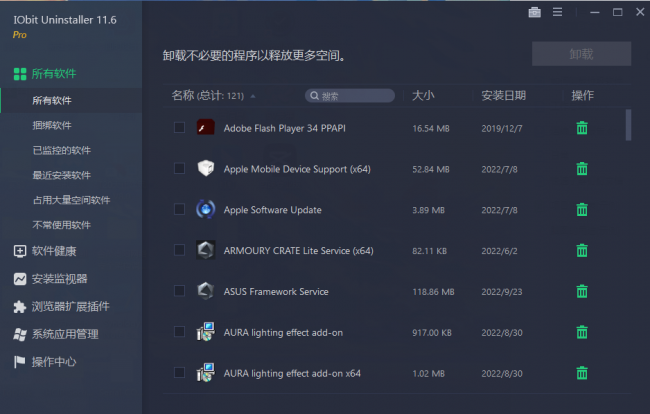This screenshot has height=414, width=650.
Task: Click the green grid icon beside 所有软件
Action: [x=20, y=74]
